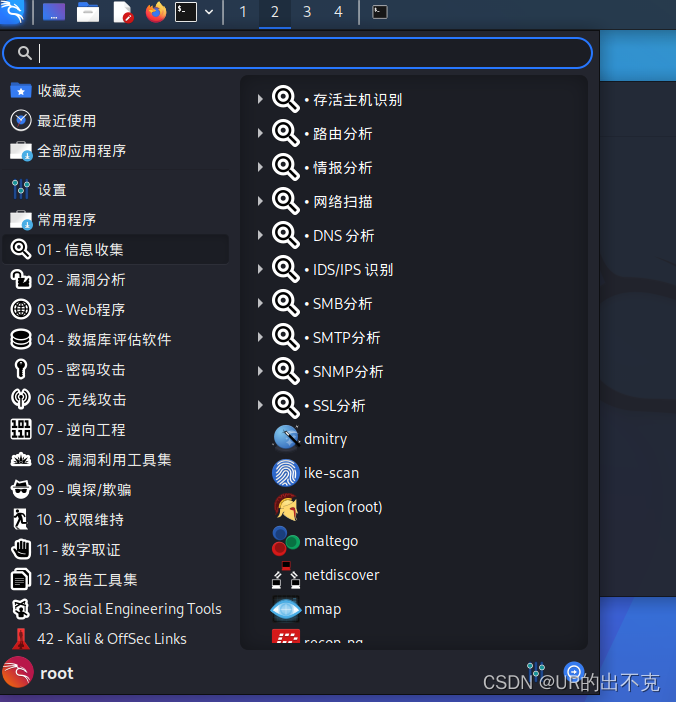Expand IDS/IPS 识别 submenu arrow
This screenshot has width=676, height=702.
tap(260, 270)
